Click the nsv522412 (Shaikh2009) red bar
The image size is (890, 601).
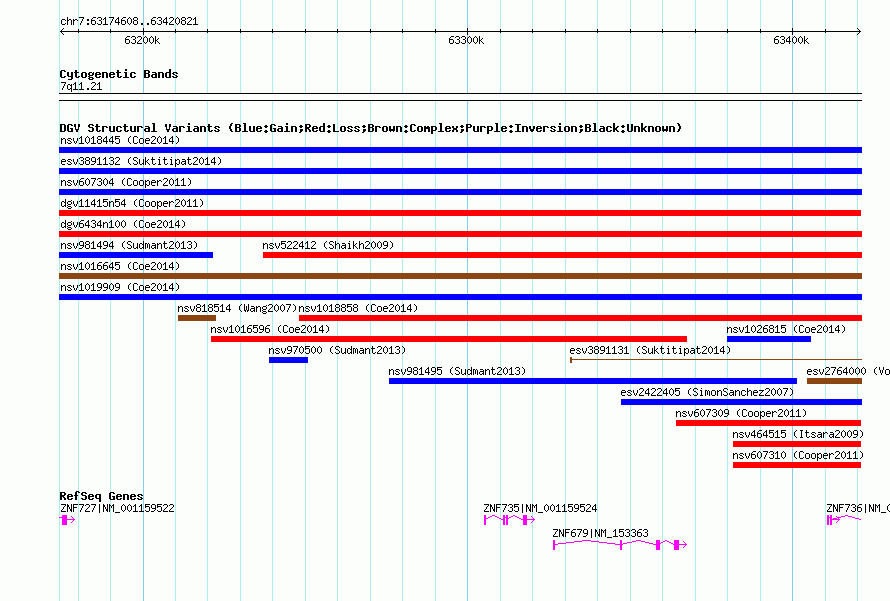(562, 255)
